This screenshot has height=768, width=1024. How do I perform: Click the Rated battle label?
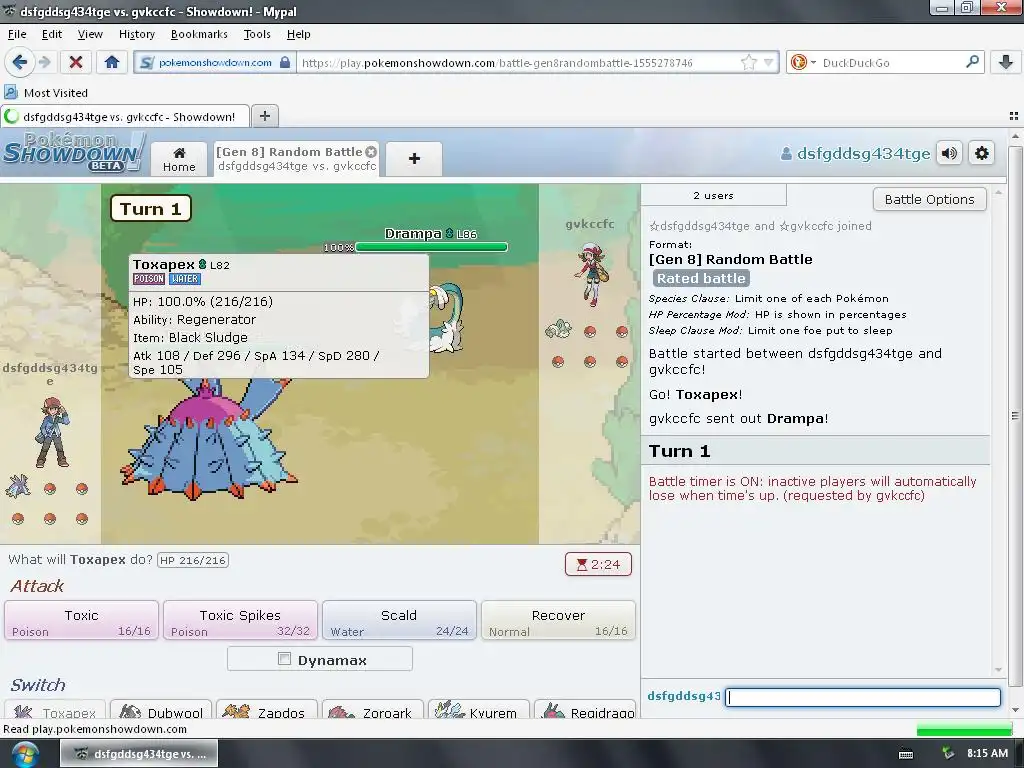tap(701, 278)
